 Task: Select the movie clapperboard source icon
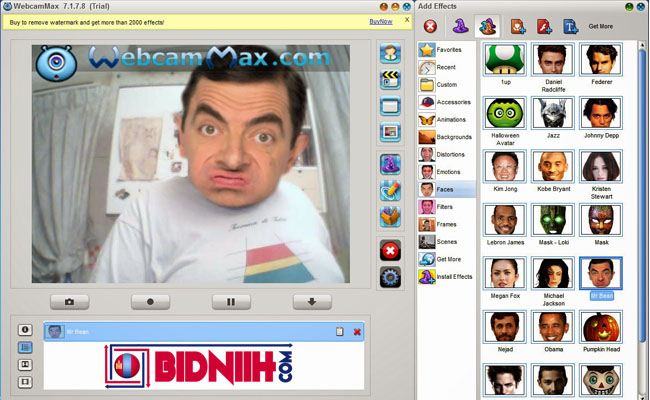(390, 80)
